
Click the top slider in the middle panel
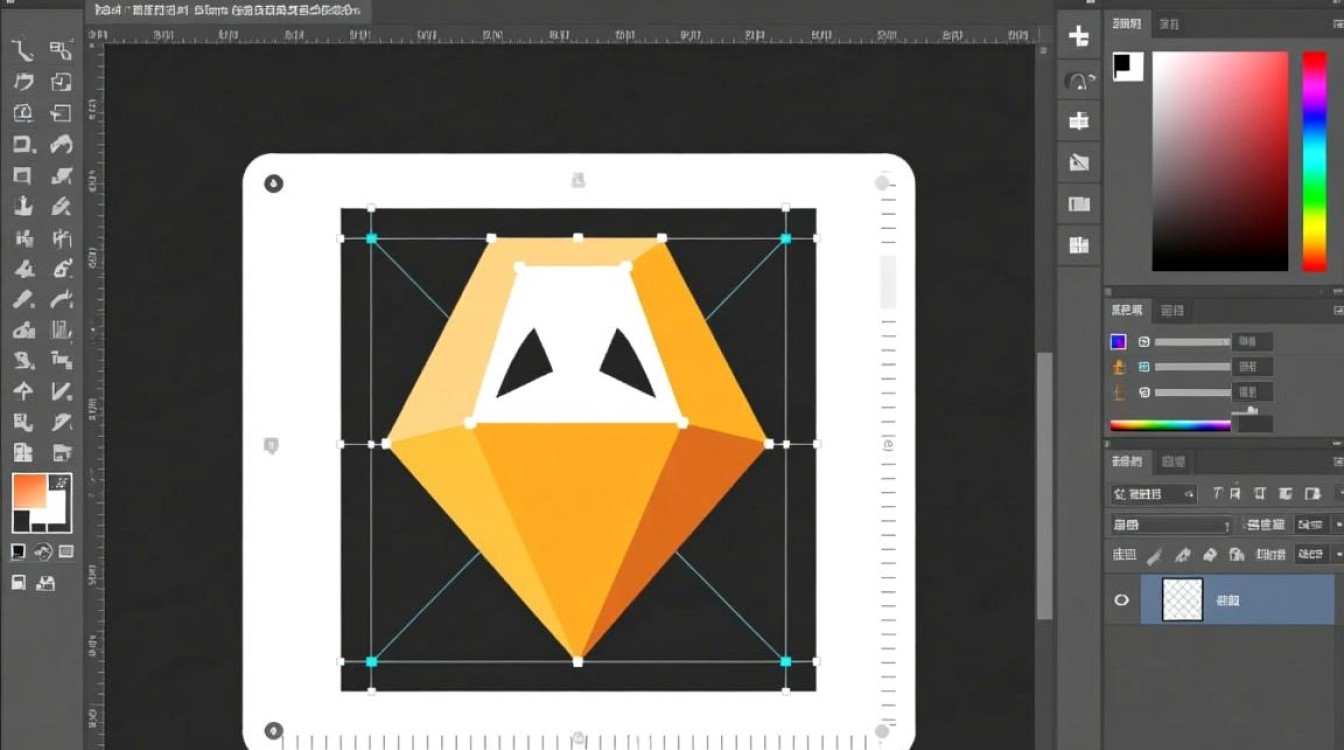click(1192, 342)
